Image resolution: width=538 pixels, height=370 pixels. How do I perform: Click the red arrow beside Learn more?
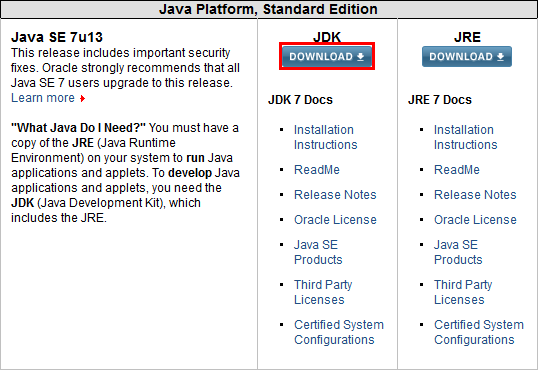pos(82,99)
